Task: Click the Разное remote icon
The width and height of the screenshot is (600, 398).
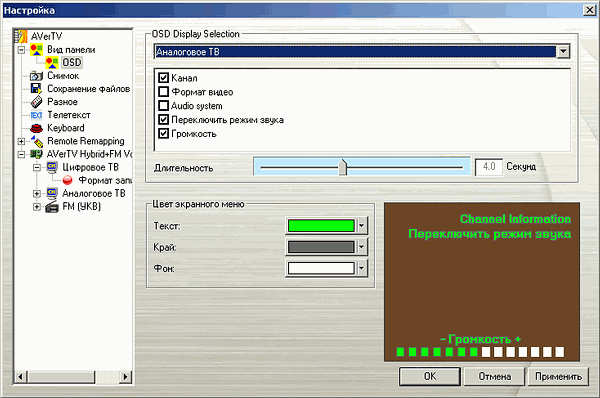Action: pyautogui.click(x=36, y=102)
